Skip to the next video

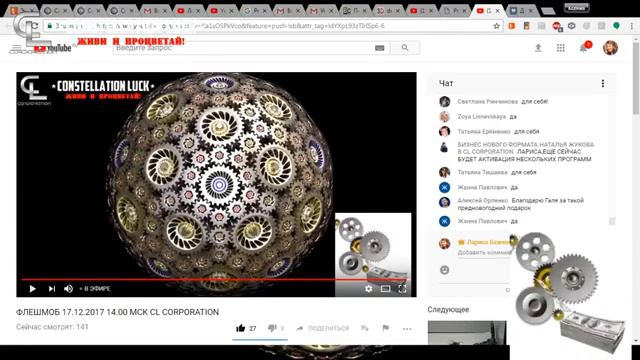[51, 289]
